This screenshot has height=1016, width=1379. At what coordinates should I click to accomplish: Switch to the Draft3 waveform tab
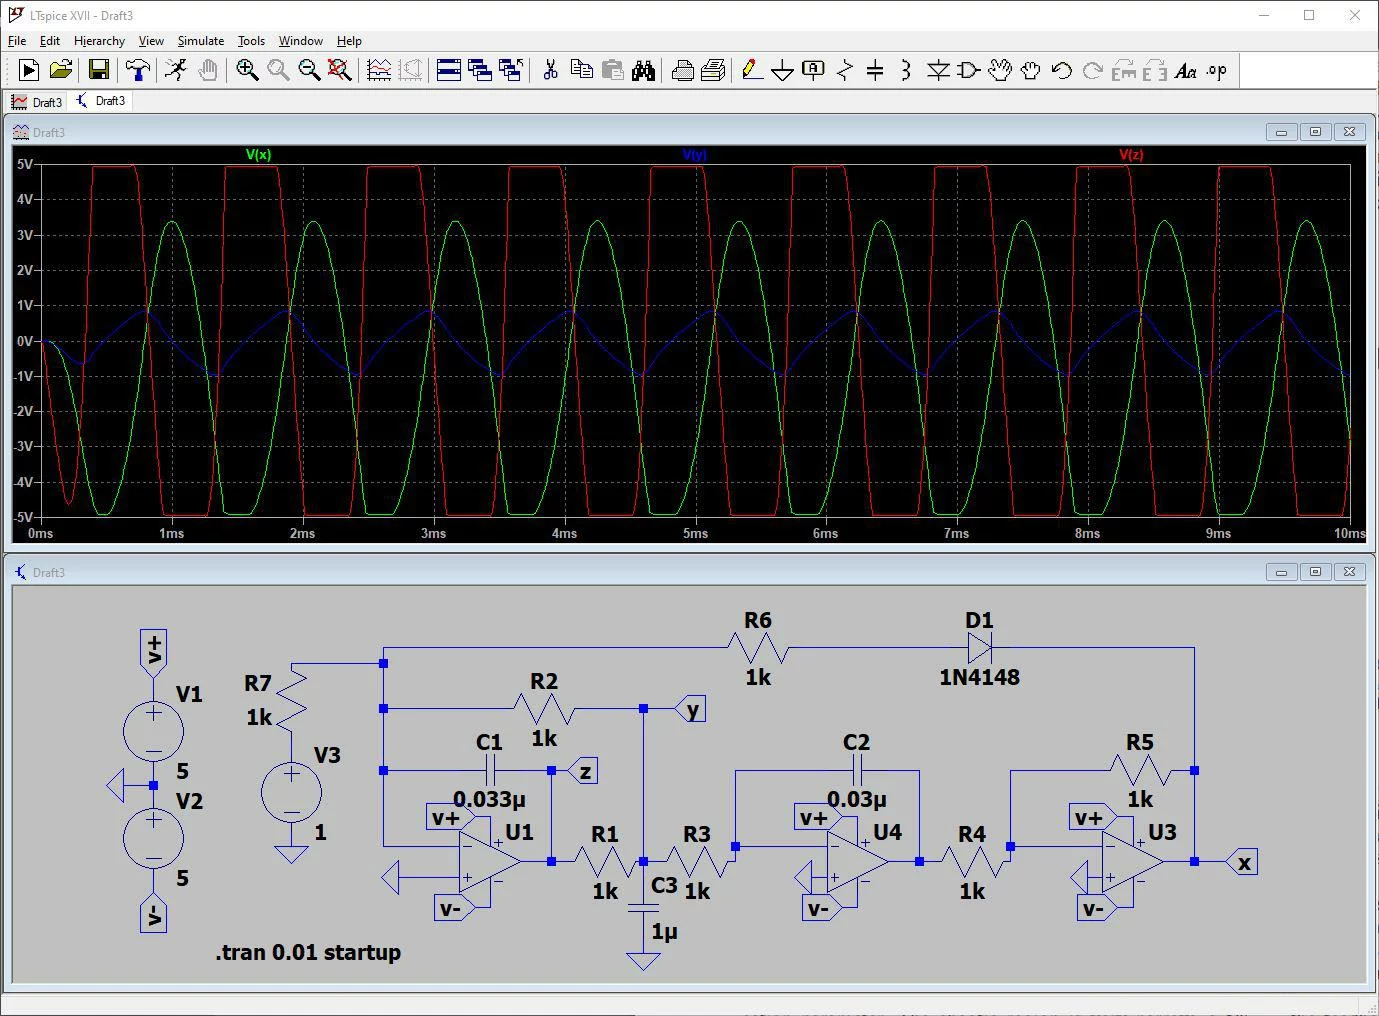(x=37, y=102)
